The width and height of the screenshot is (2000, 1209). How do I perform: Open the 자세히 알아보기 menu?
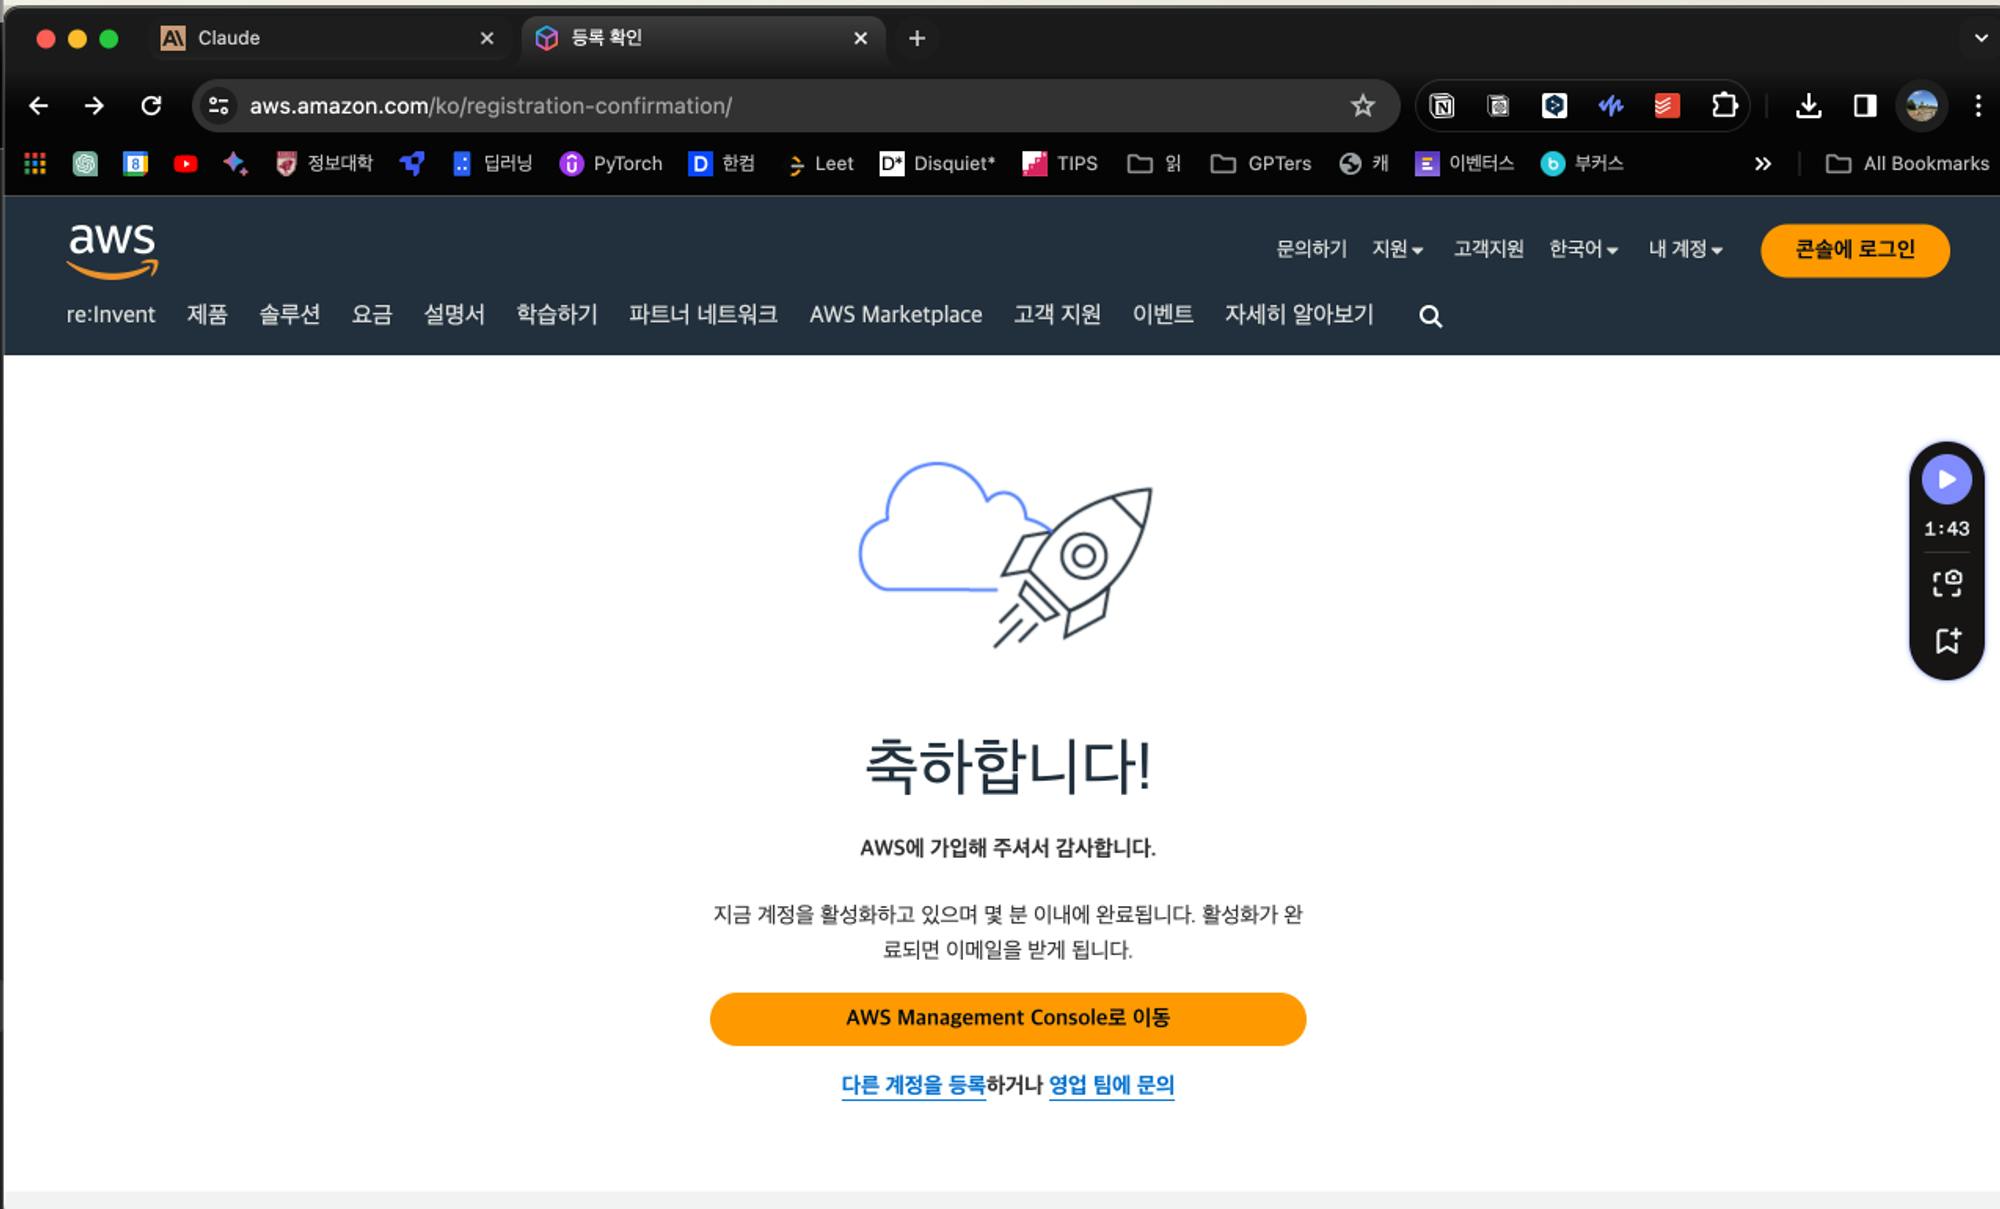point(1298,314)
